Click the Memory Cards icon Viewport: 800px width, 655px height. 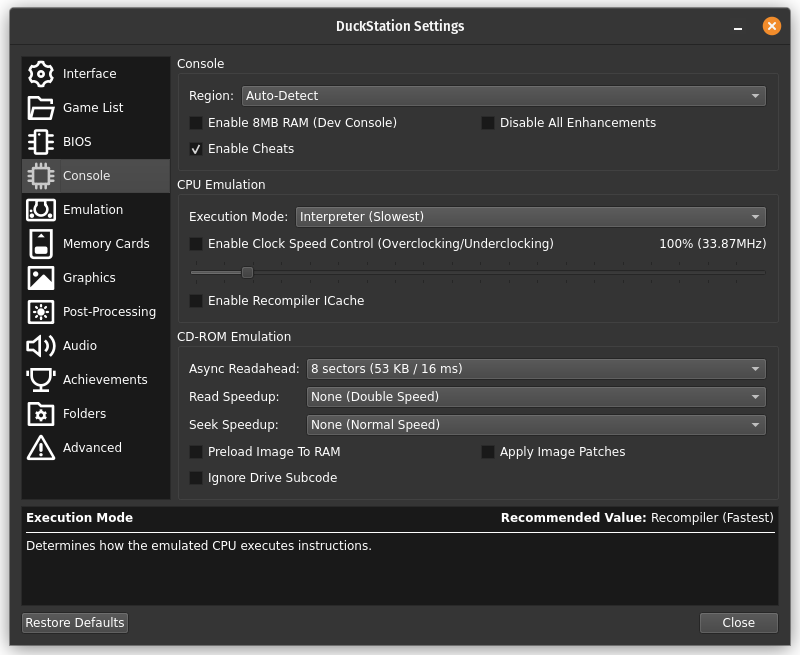(x=41, y=244)
